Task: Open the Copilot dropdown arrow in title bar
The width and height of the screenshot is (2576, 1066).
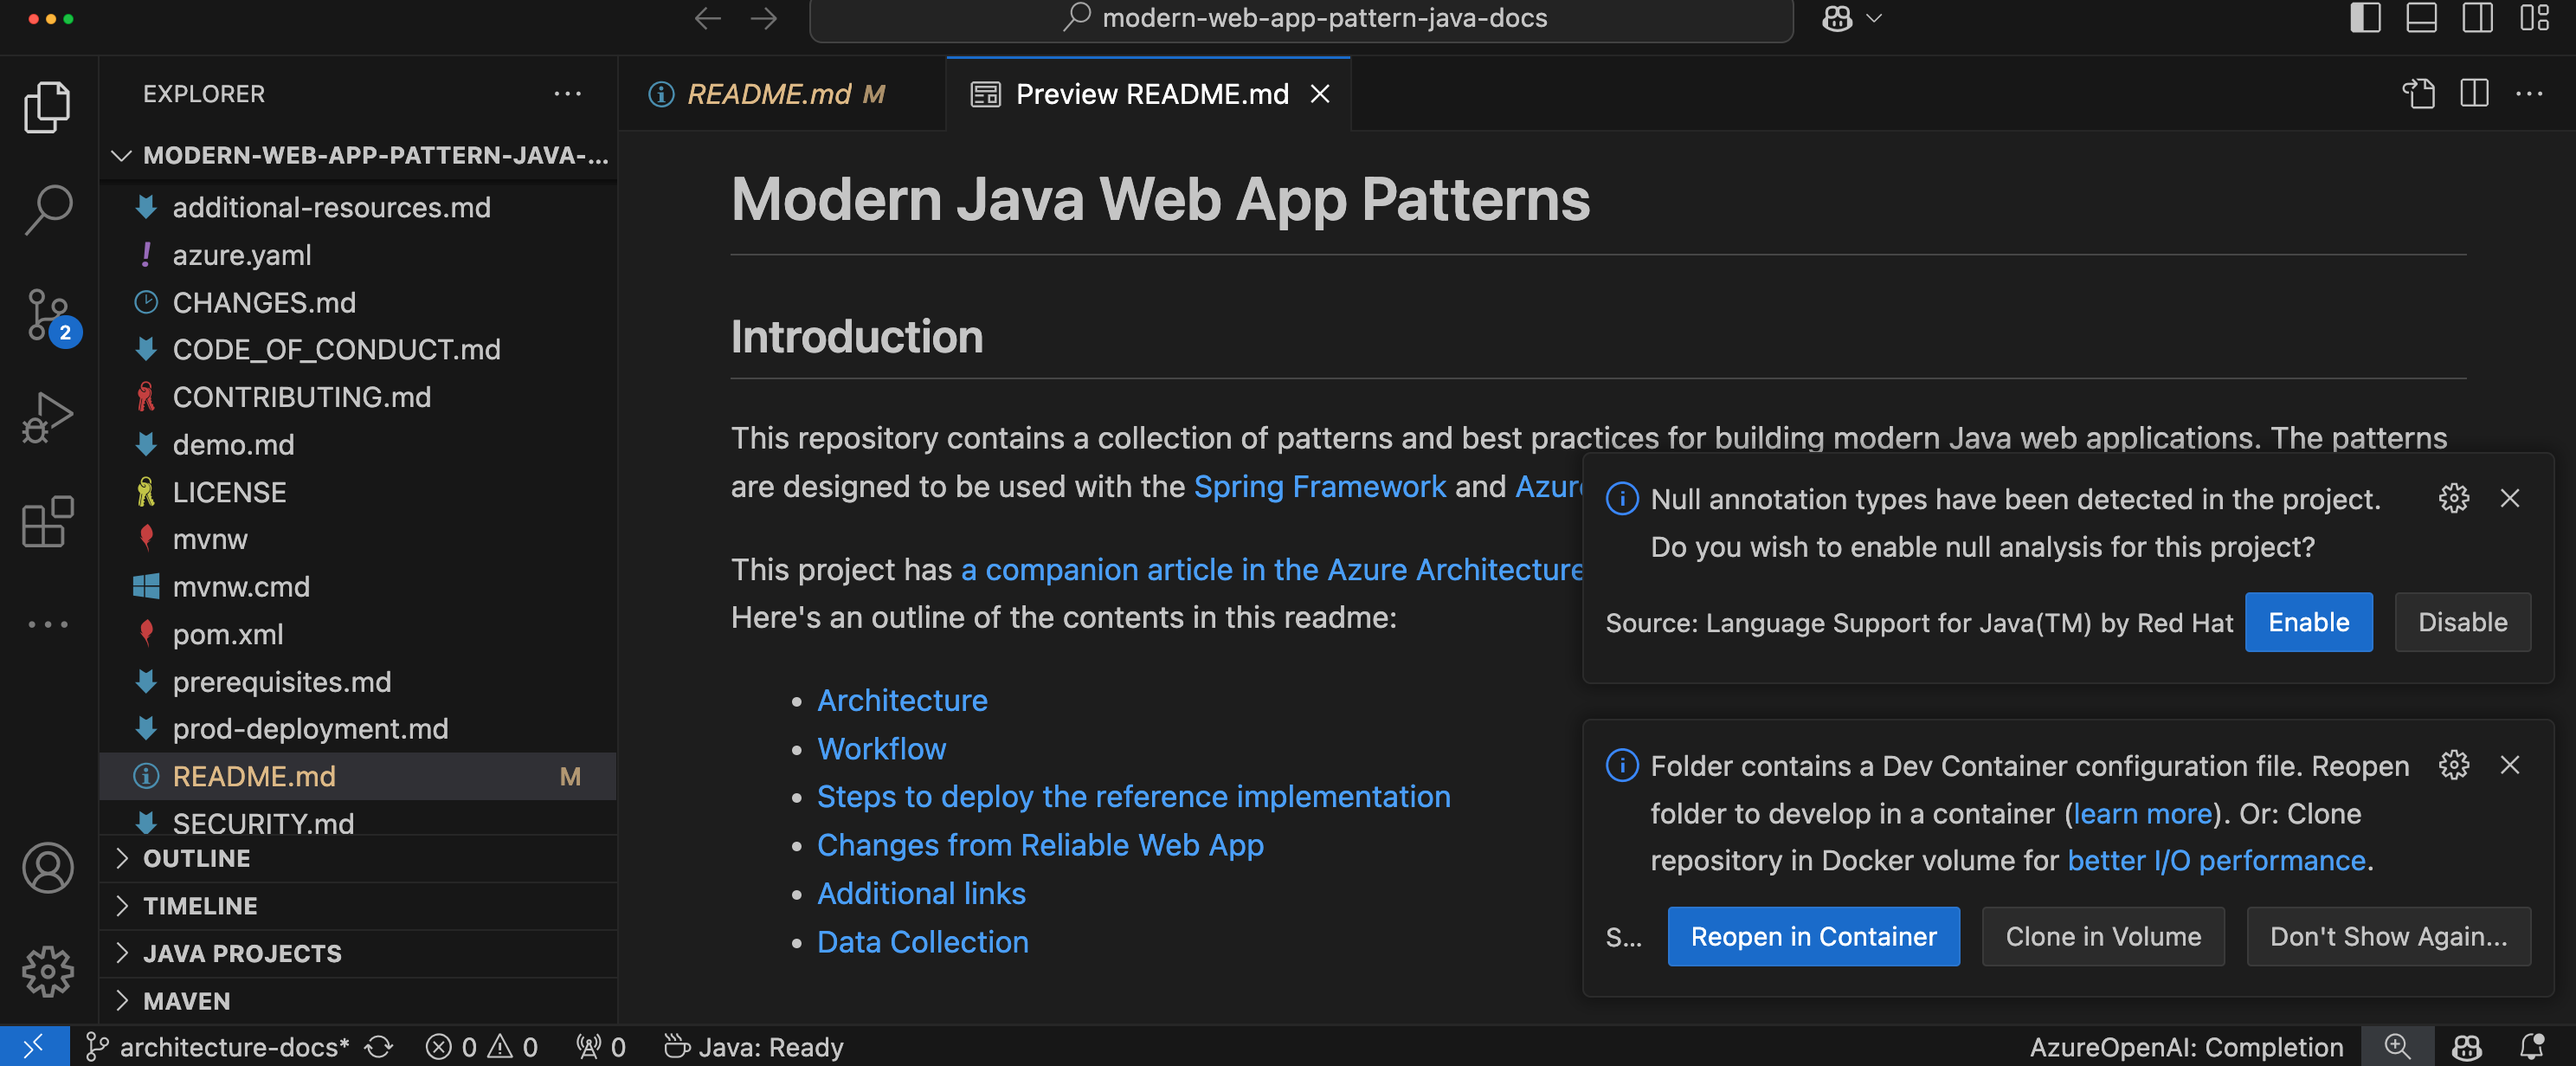Action: [1875, 18]
